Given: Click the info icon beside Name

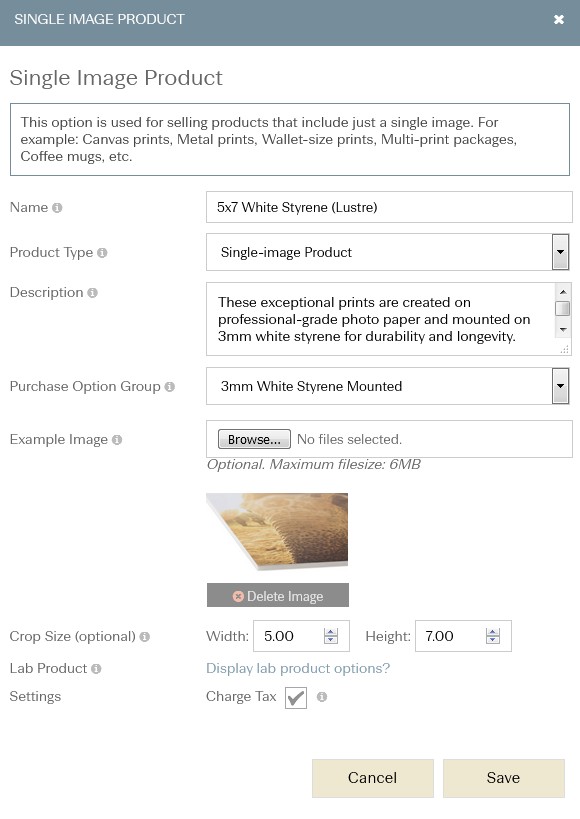Looking at the screenshot, I should point(57,208).
